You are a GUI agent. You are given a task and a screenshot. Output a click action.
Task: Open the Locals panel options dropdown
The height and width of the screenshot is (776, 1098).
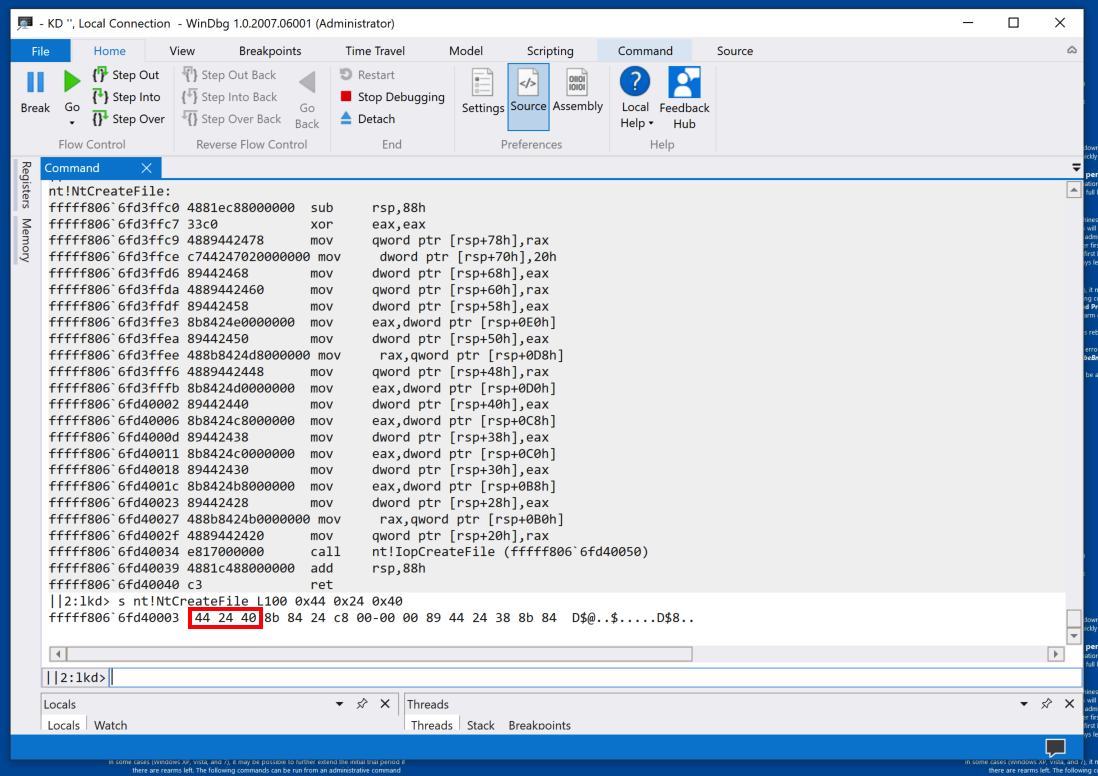[x=340, y=704]
